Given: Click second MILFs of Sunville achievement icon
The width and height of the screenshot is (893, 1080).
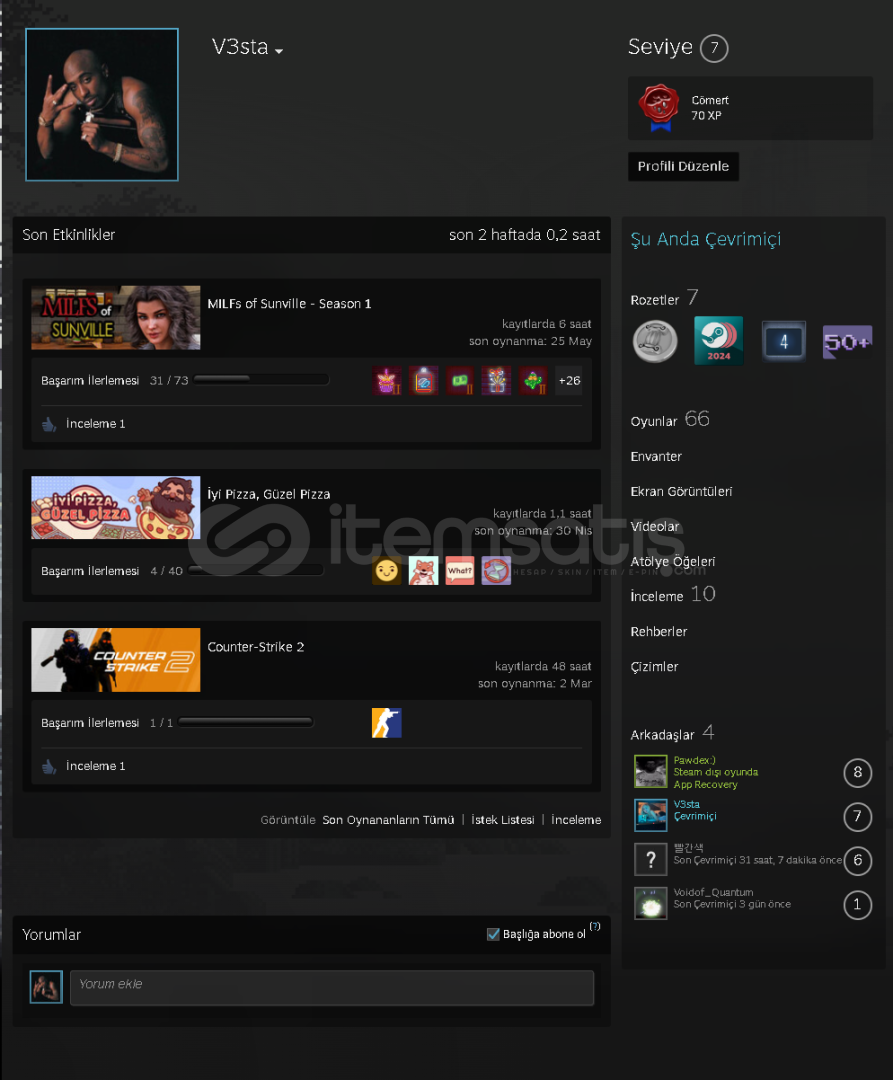Looking at the screenshot, I should [x=423, y=381].
